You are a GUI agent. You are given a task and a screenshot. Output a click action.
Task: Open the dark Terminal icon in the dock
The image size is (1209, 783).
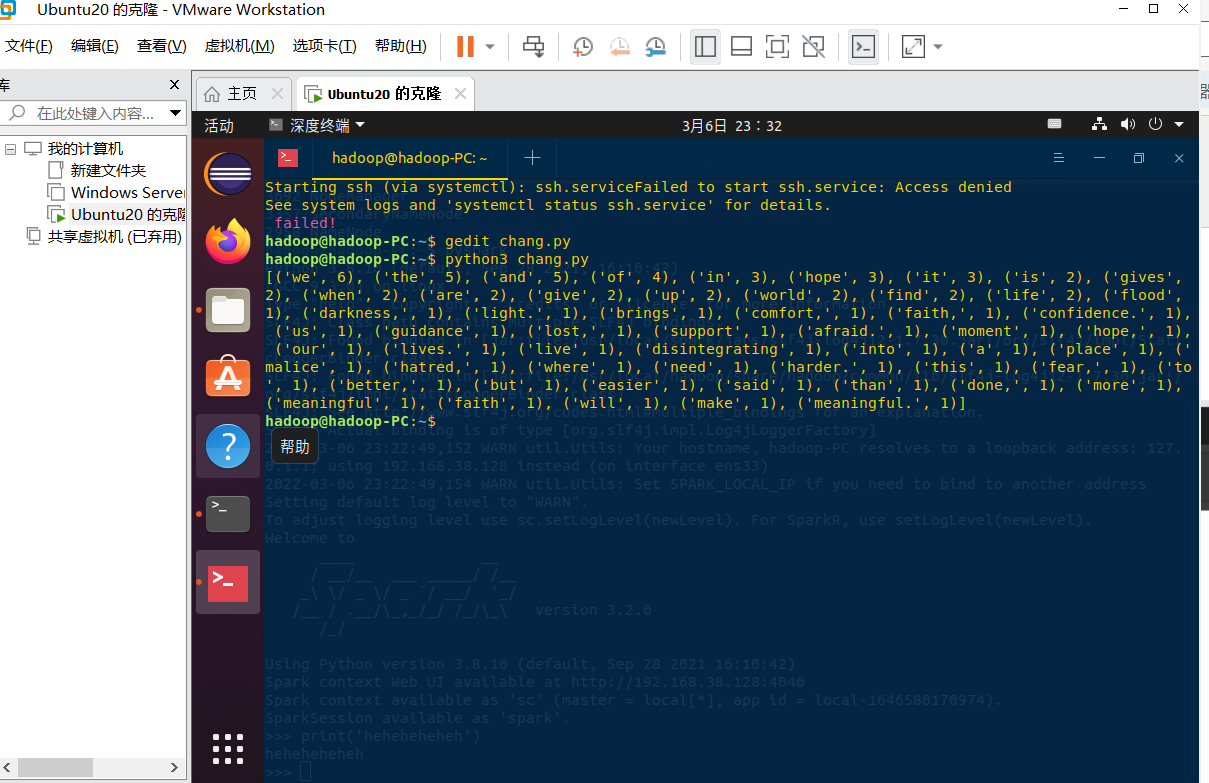pyautogui.click(x=228, y=513)
